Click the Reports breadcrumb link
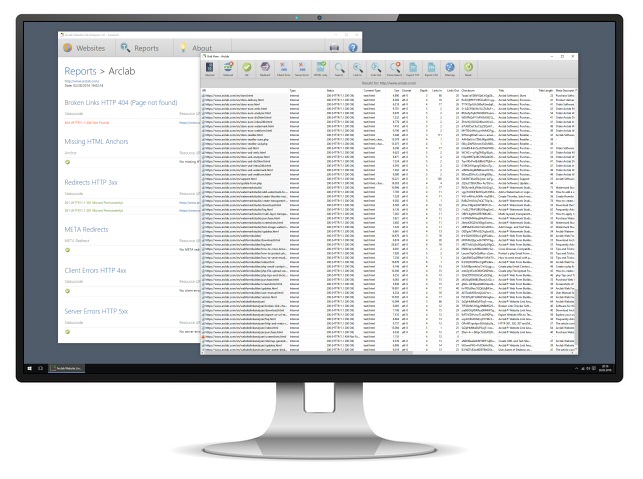This screenshot has height=479, width=643. (80, 71)
